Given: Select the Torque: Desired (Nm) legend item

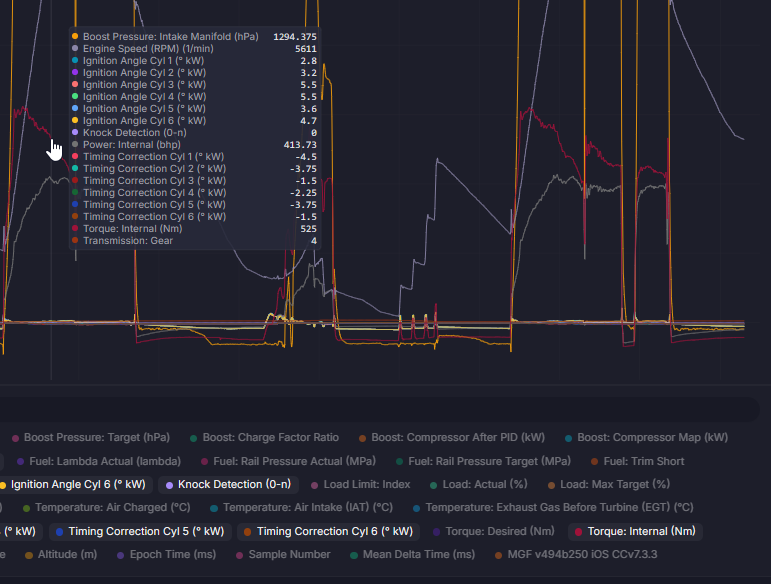Looking at the screenshot, I should tap(494, 531).
